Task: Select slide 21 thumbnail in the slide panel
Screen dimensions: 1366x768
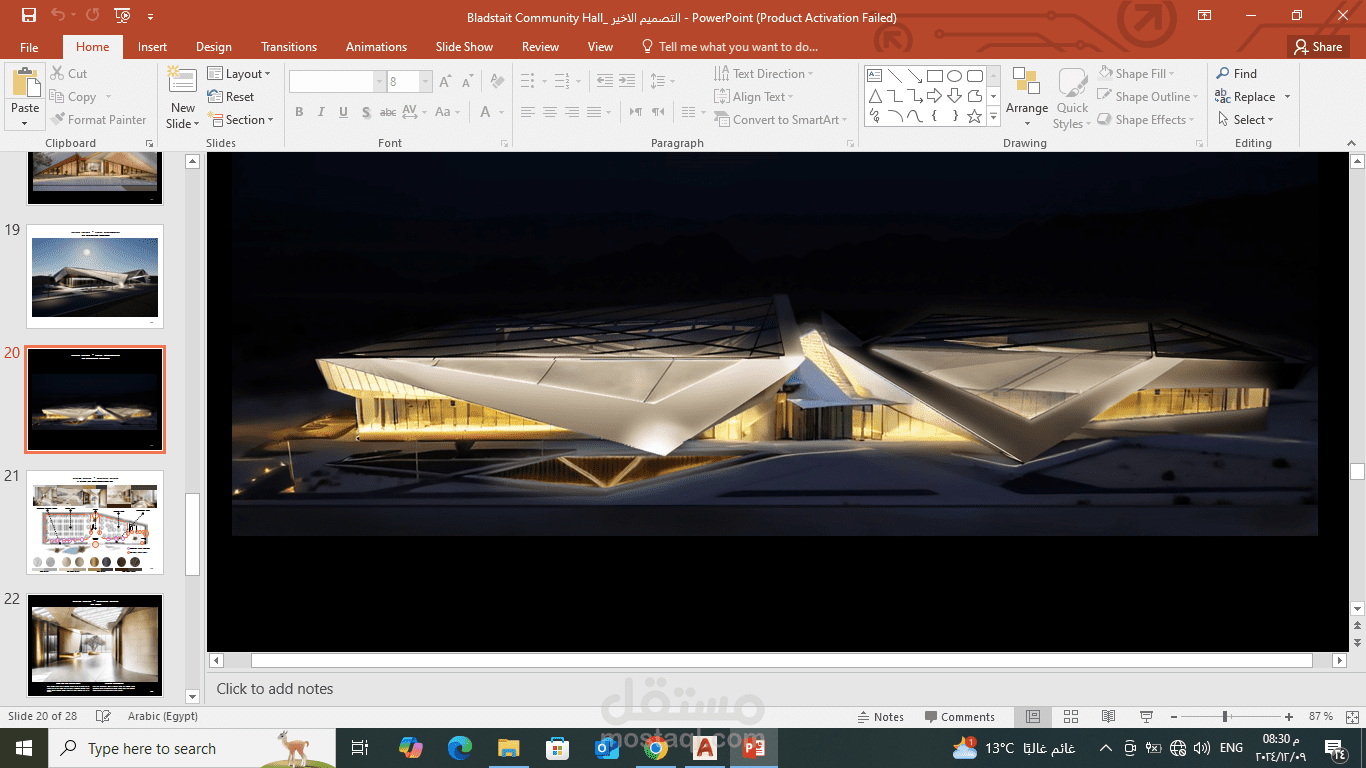Action: point(94,521)
